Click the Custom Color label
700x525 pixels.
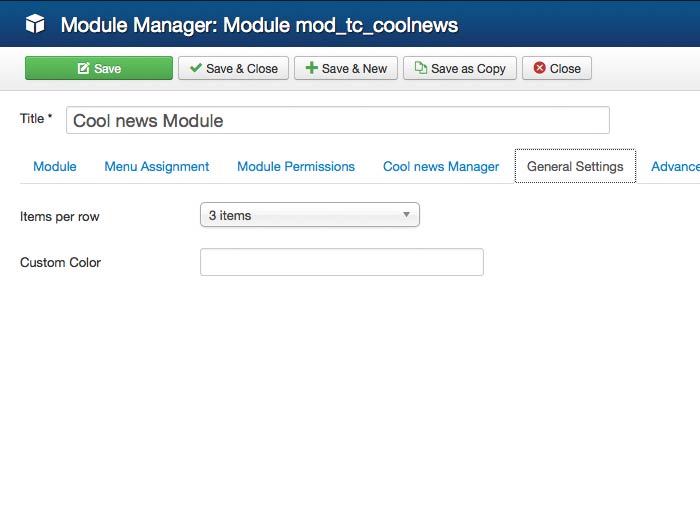61,262
